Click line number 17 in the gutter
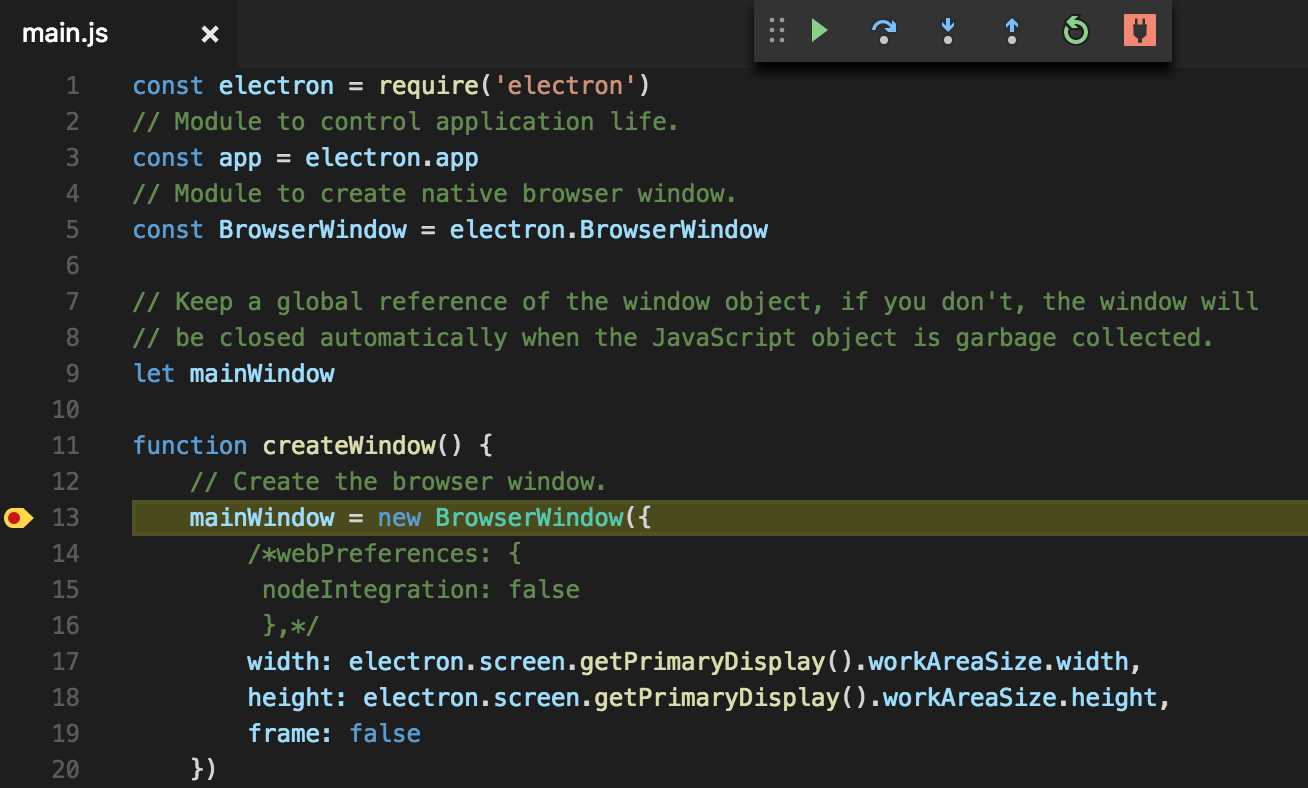This screenshot has width=1308, height=788. (x=65, y=662)
